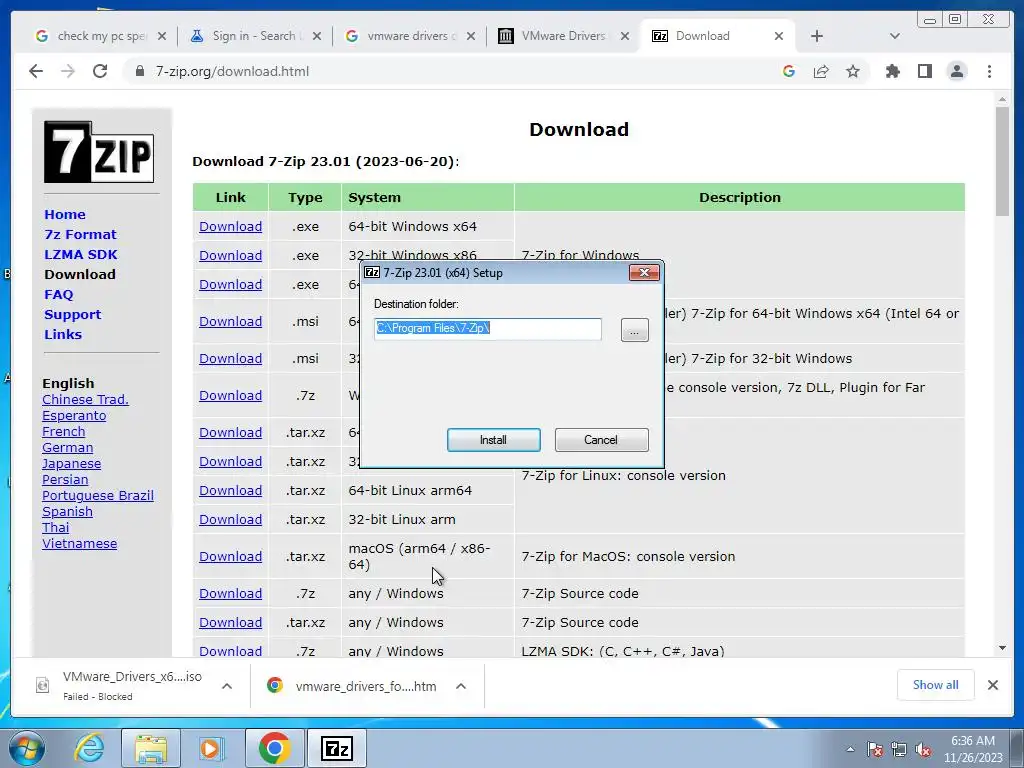Launch Internet Explorer from taskbar
The image size is (1024, 768).
tap(88, 748)
